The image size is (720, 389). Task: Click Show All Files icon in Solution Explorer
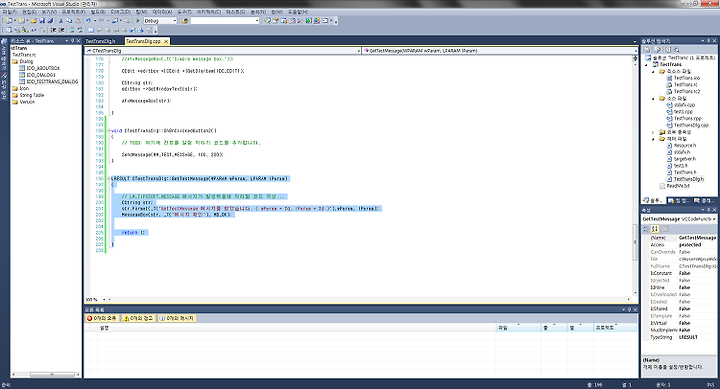pos(658,50)
